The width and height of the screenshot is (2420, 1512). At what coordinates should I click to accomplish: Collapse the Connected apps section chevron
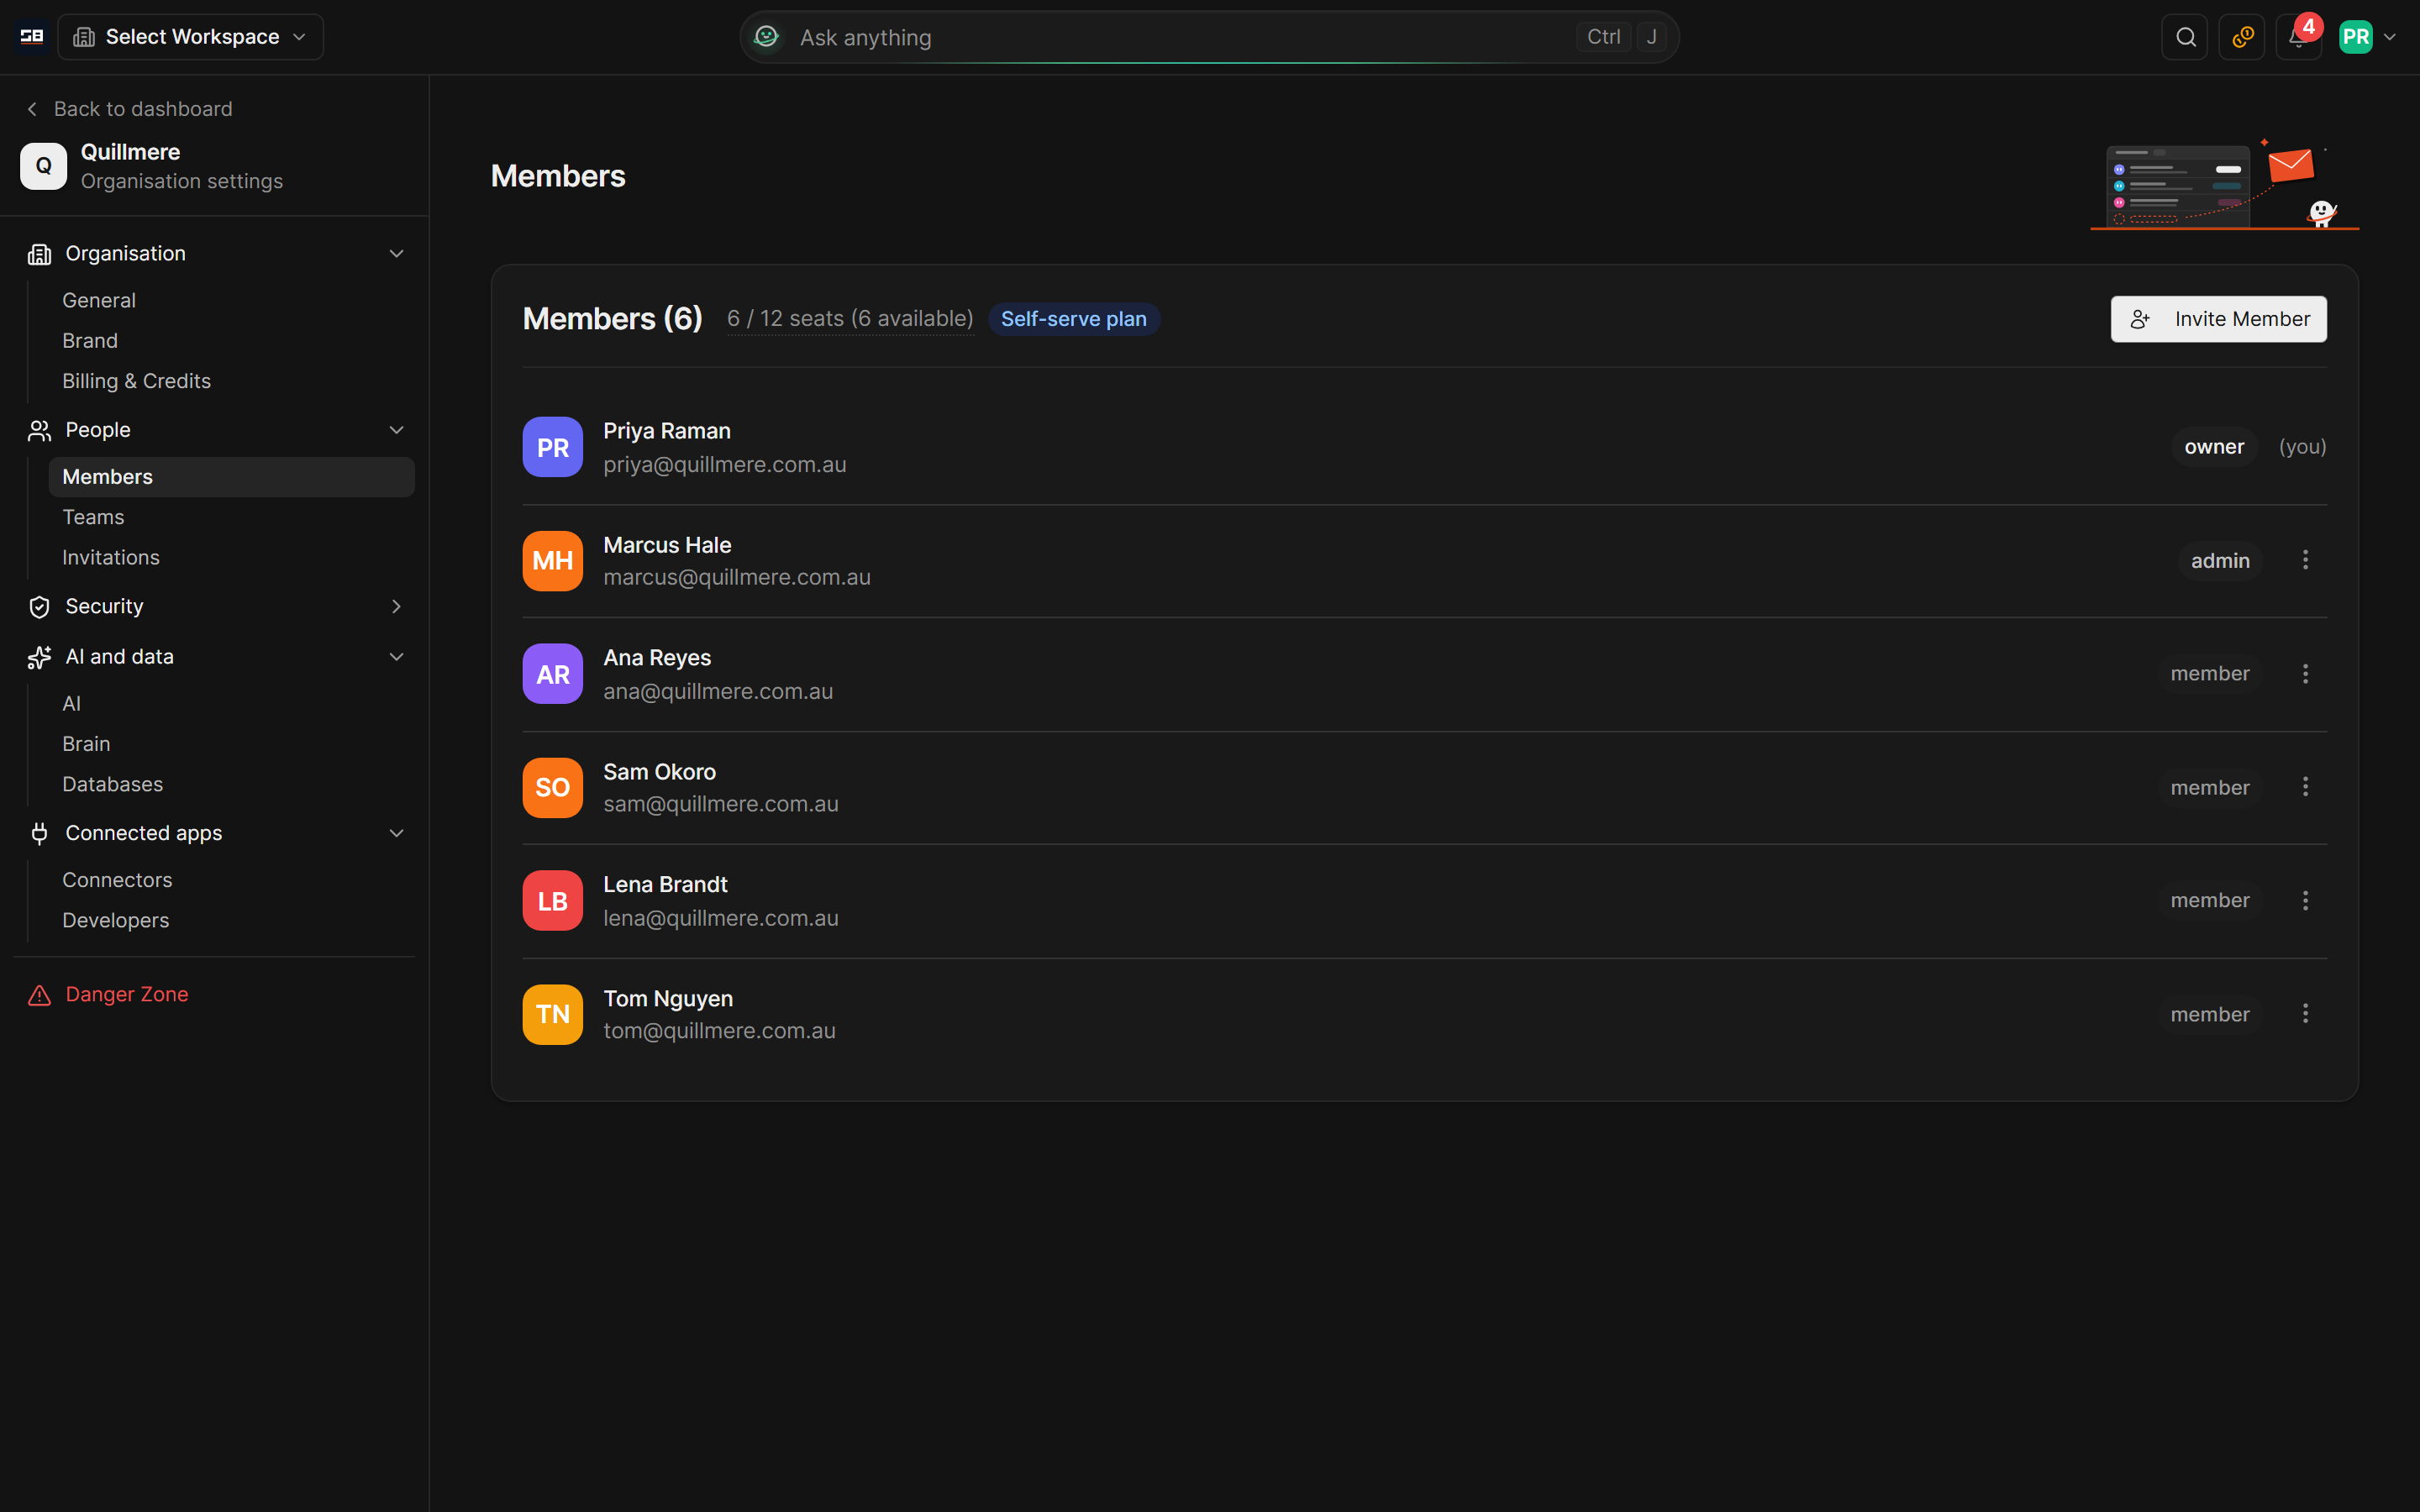(x=396, y=833)
